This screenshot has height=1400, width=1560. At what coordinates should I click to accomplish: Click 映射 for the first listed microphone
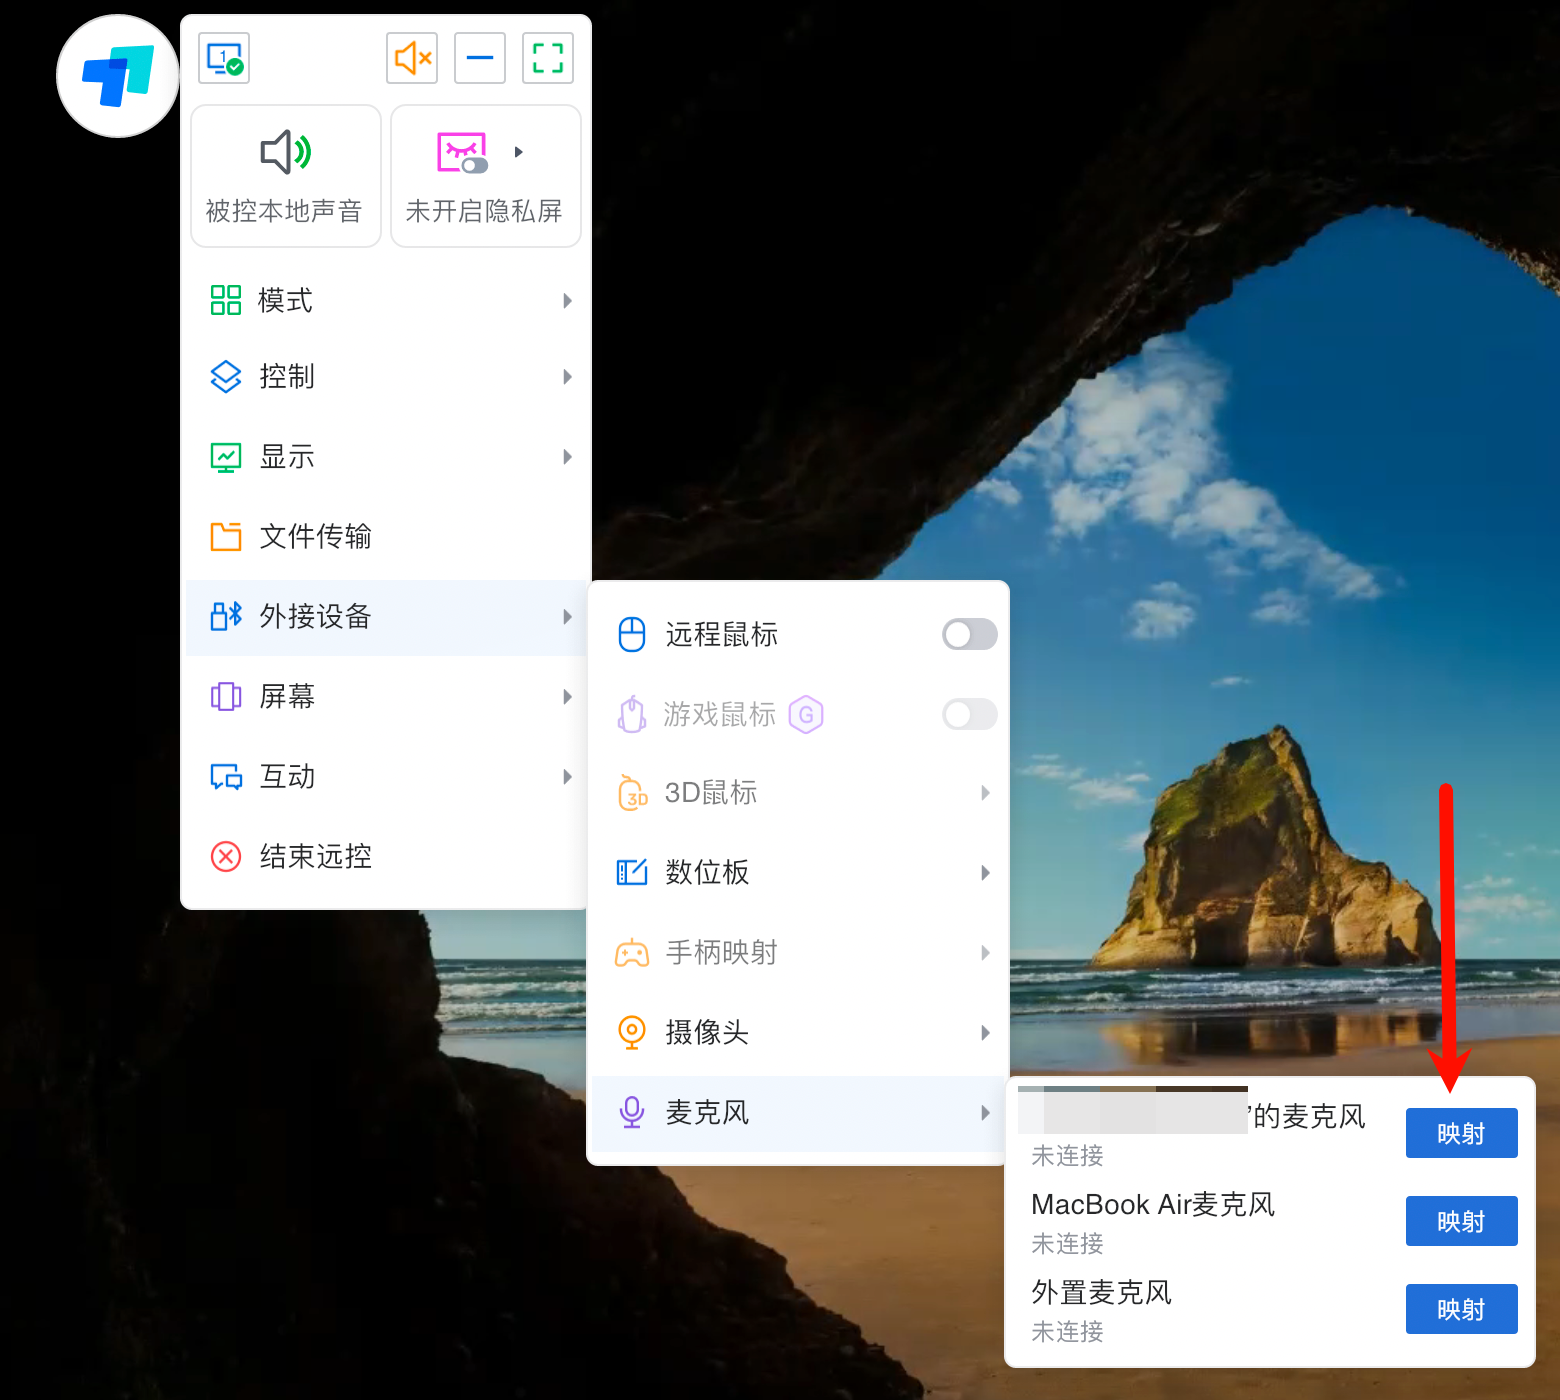1460,1133
